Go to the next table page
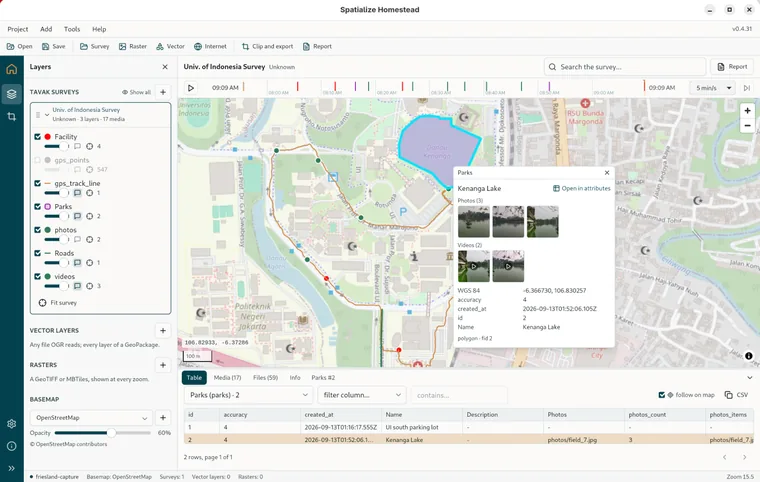Viewport: 760px width, 482px height. point(744,457)
